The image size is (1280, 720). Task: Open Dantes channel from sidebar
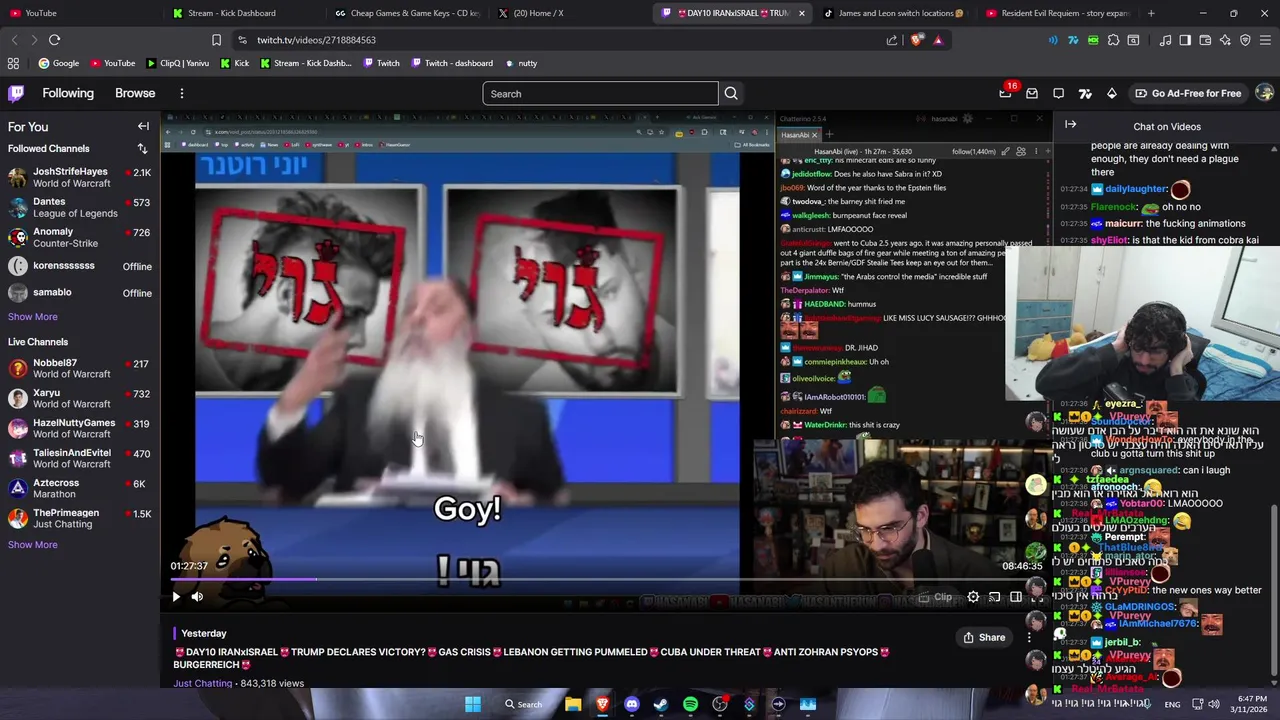tap(80, 208)
